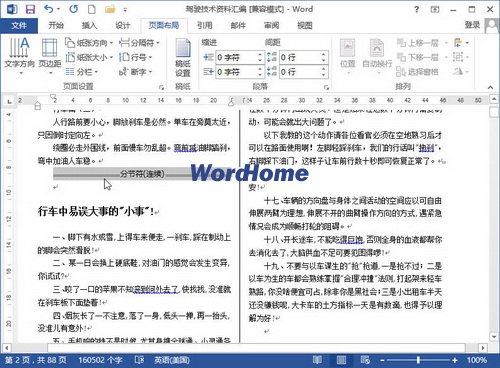Click the tab stop selector on ruler

(9, 101)
